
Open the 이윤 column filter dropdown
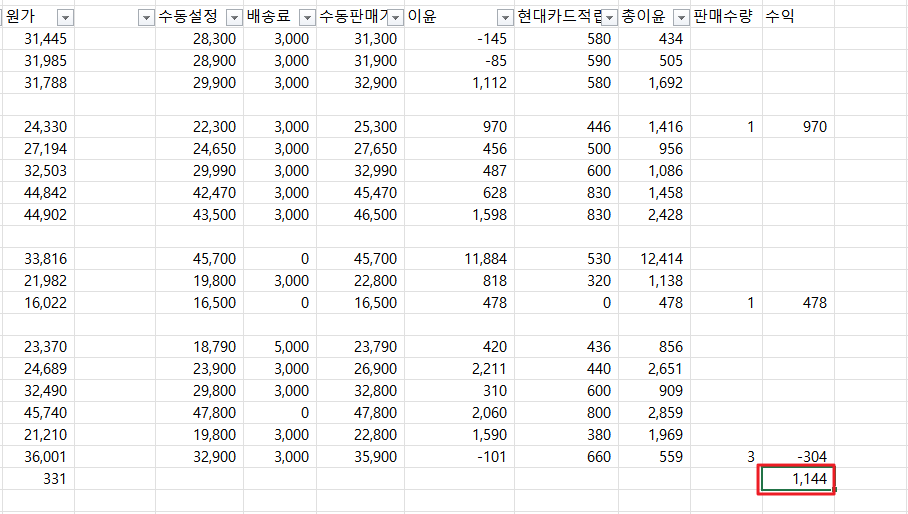506,18
